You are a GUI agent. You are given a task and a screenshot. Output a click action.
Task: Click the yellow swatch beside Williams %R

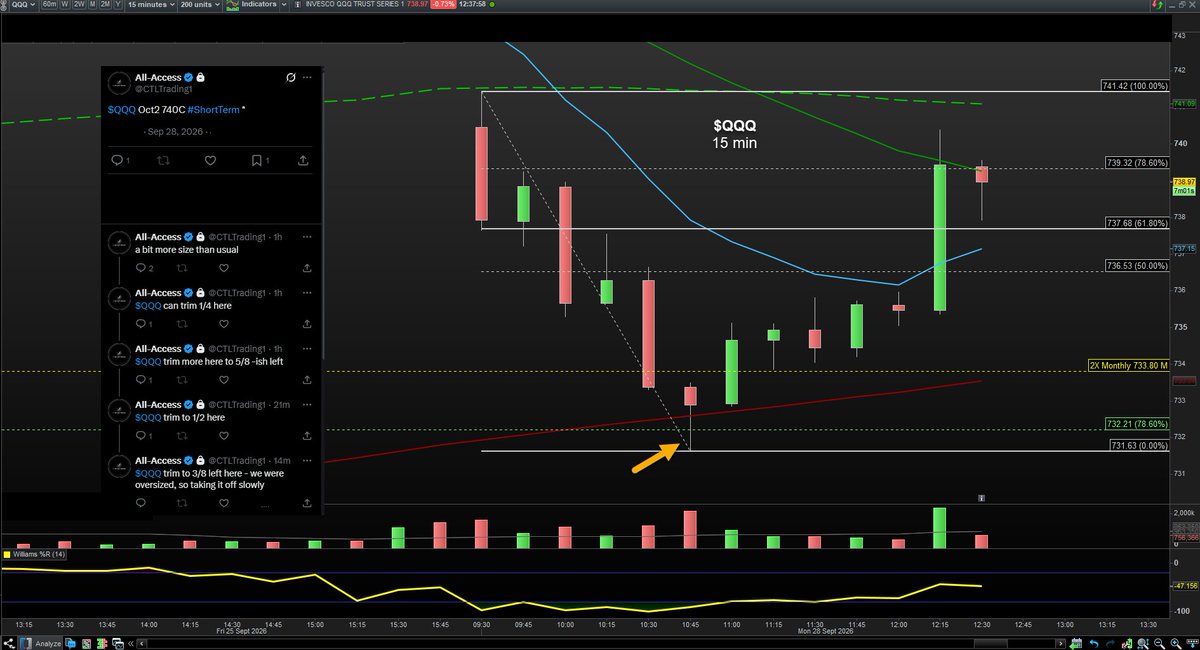coord(7,553)
